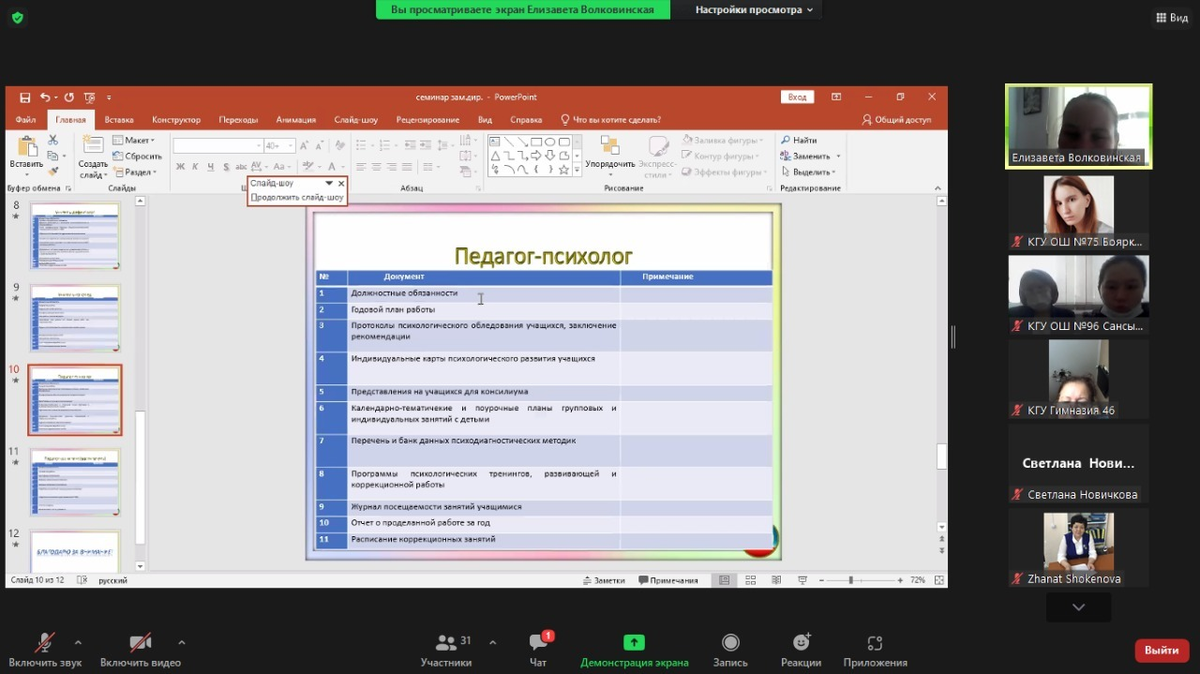The image size is (1200, 674).
Task: Expand more participant videos chevron
Action: point(1078,607)
